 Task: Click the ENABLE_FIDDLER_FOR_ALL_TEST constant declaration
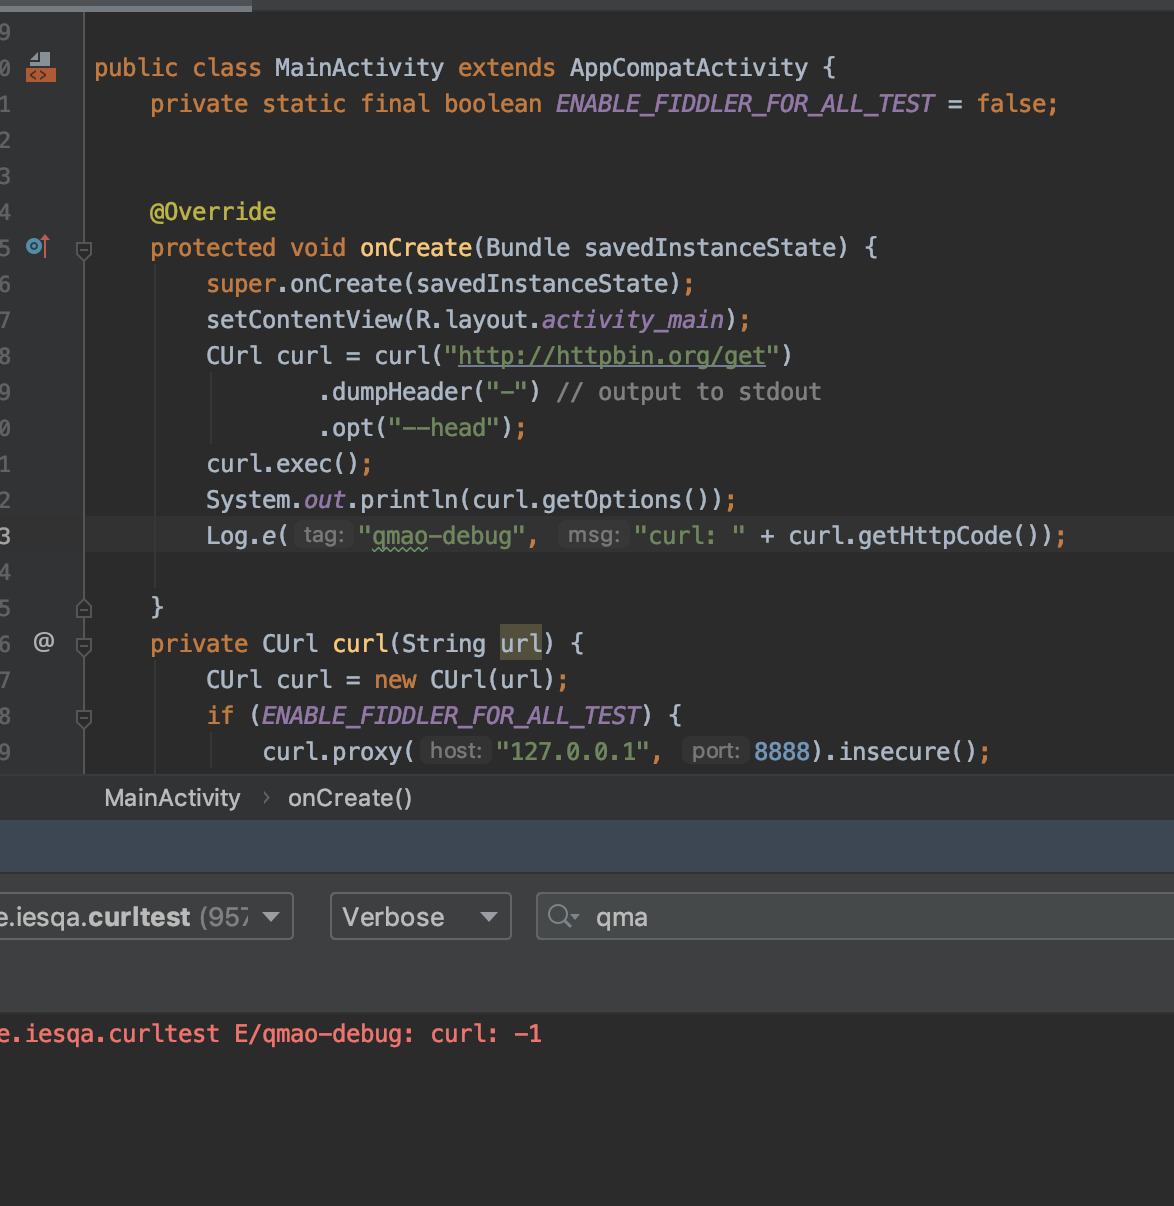(x=746, y=104)
